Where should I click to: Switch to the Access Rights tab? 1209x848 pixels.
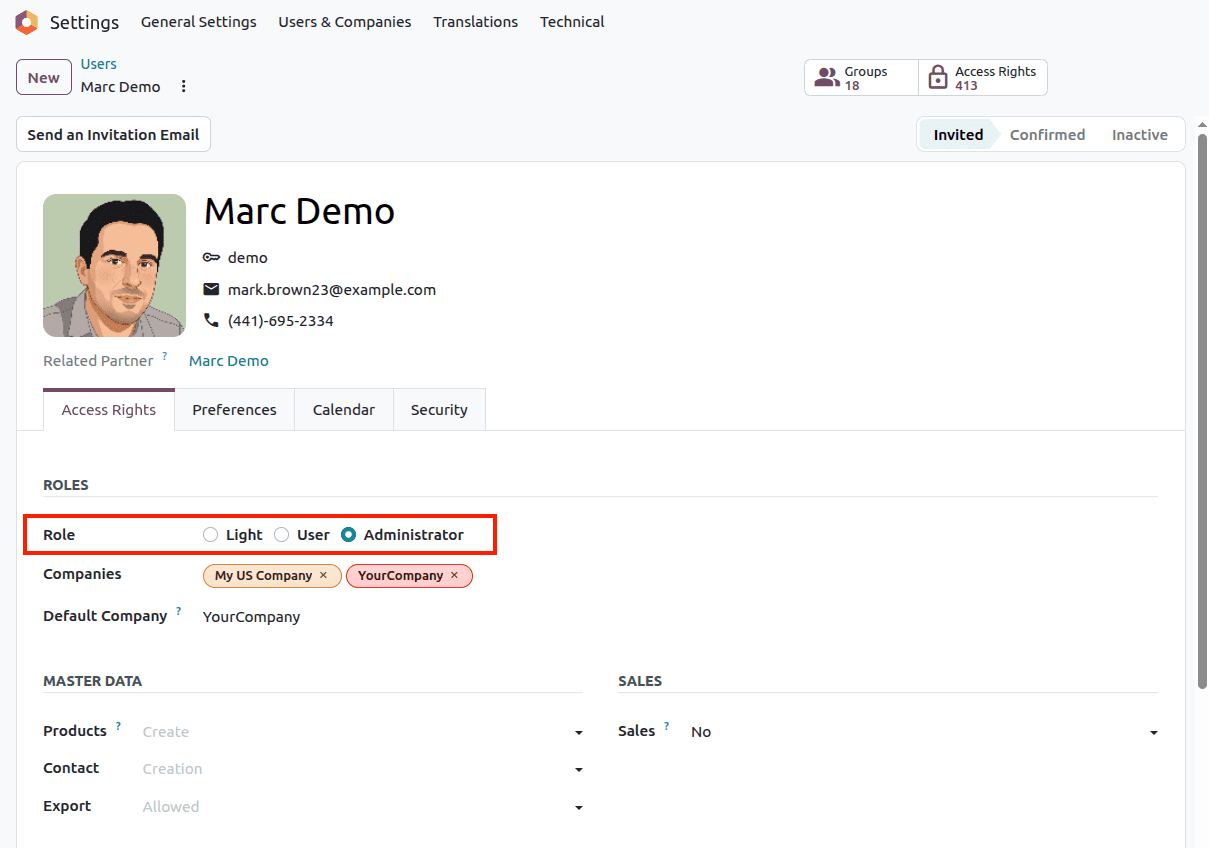109,410
